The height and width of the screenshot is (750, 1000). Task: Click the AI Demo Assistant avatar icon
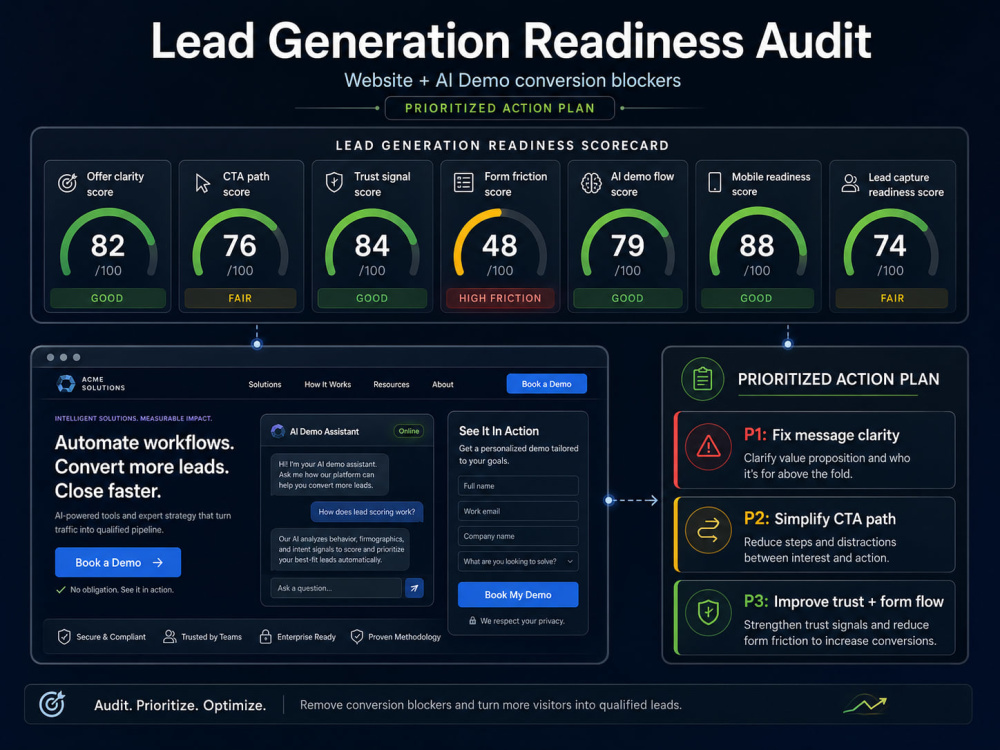point(278,431)
